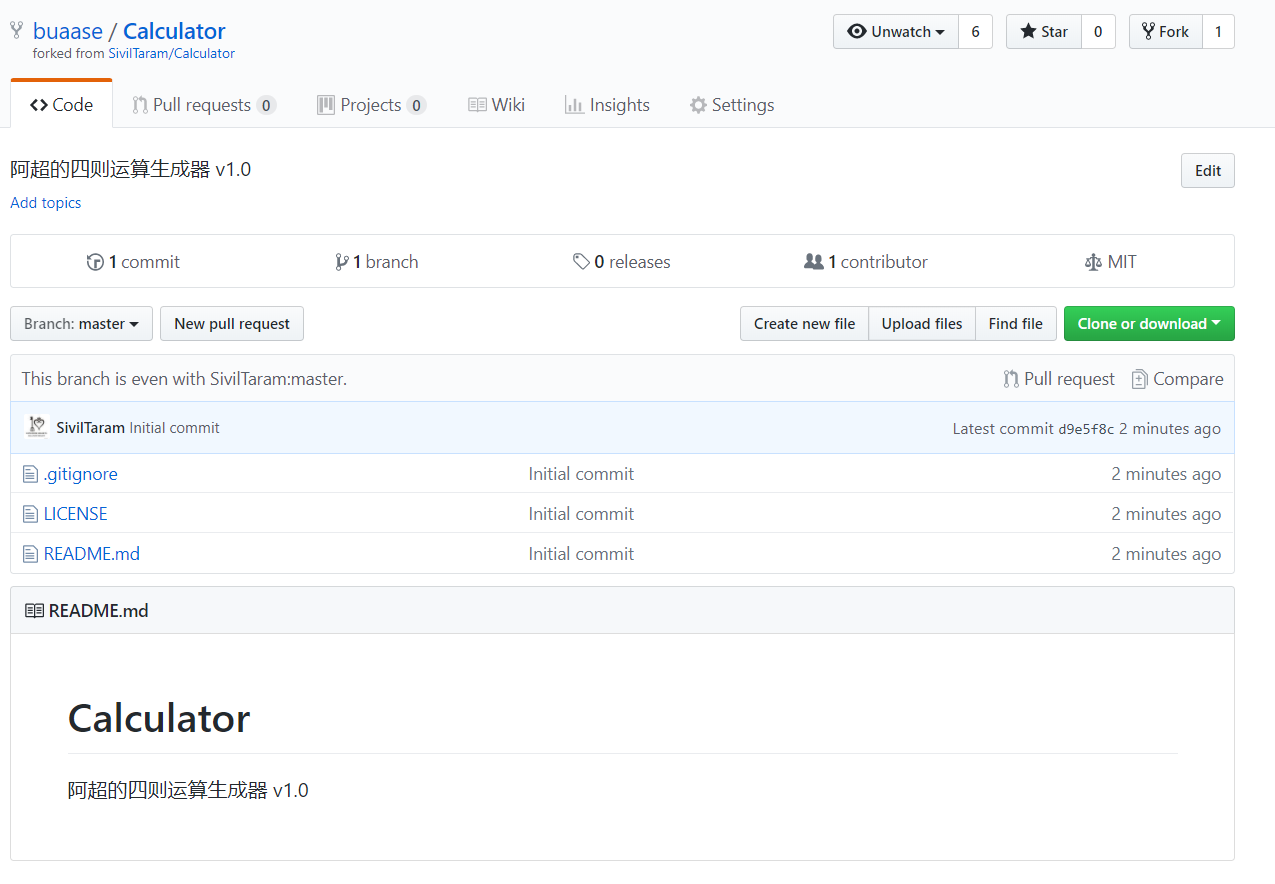Open the Branch: master dropdown

pos(81,324)
